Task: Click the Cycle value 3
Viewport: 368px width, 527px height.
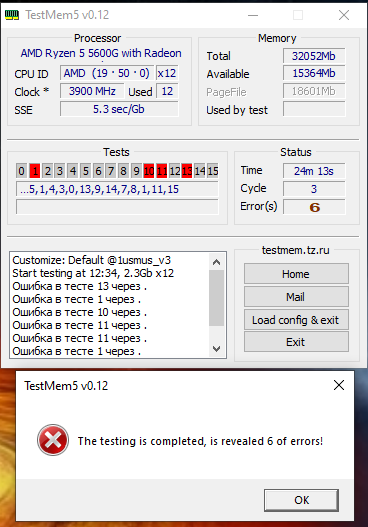Action: tap(314, 189)
